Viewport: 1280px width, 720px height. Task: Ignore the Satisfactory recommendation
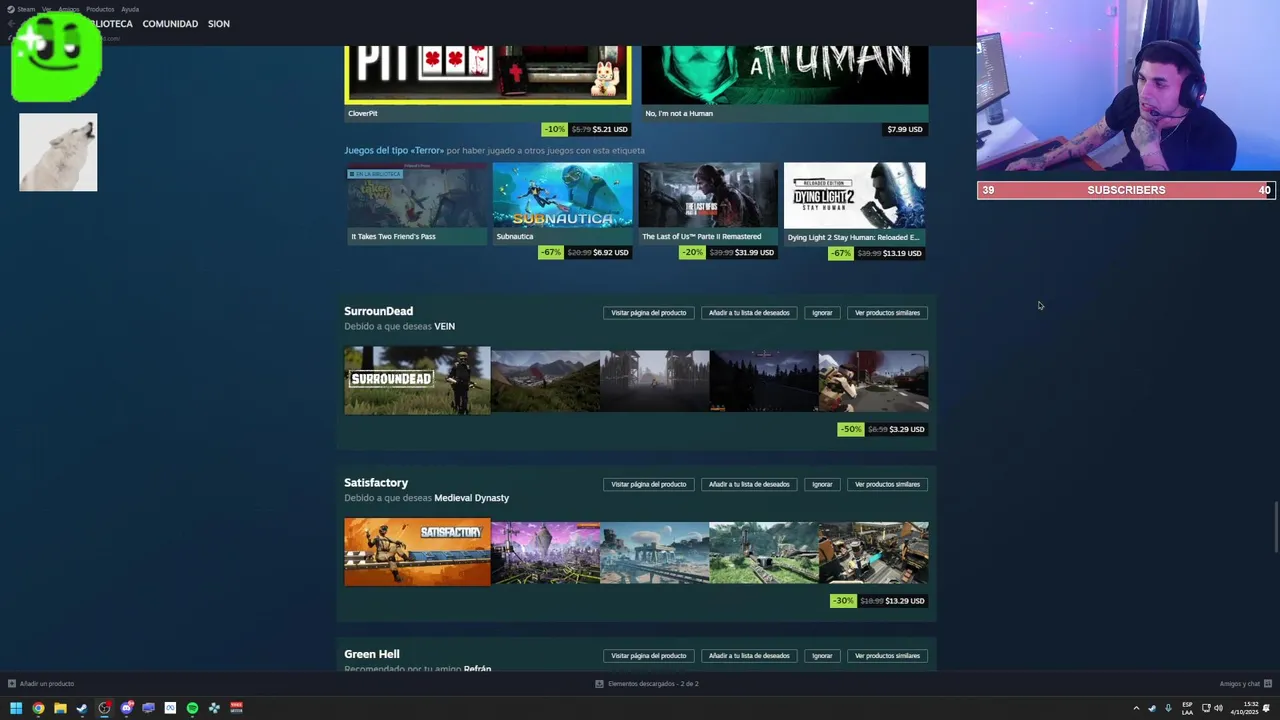click(x=822, y=484)
